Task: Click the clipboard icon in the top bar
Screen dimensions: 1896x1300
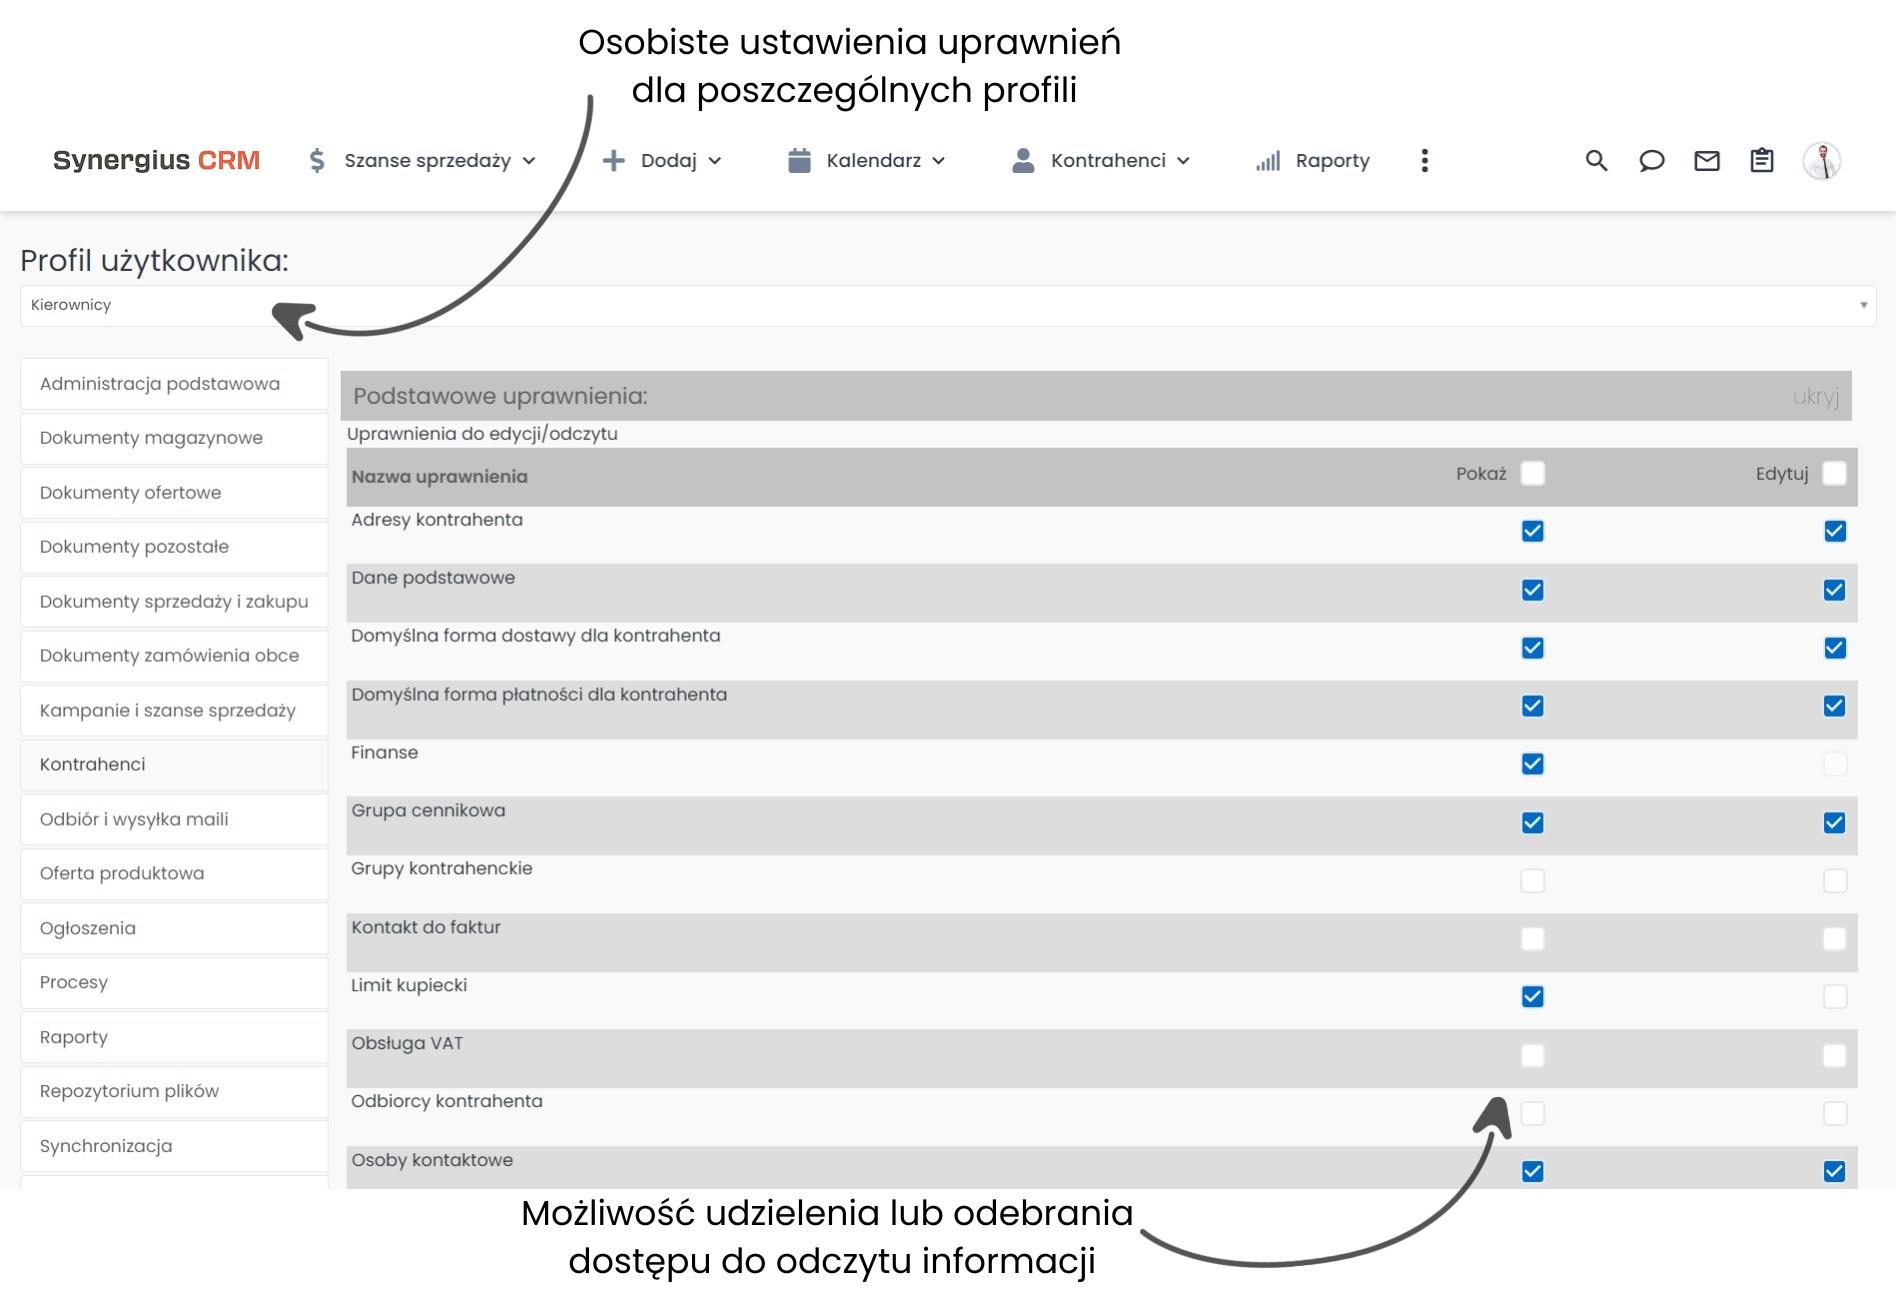Action: pyautogui.click(x=1762, y=160)
